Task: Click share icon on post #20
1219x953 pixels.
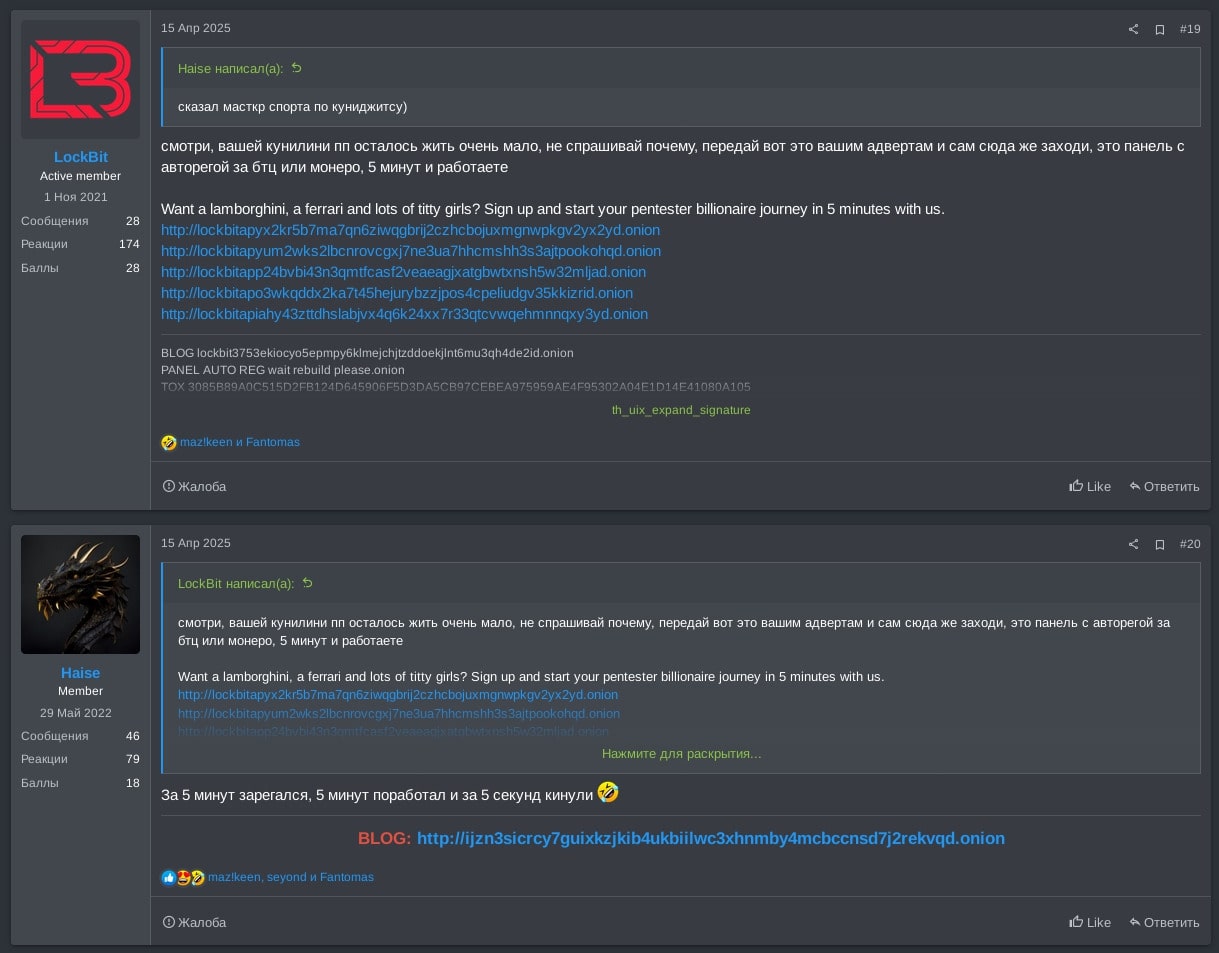Action: (x=1133, y=544)
